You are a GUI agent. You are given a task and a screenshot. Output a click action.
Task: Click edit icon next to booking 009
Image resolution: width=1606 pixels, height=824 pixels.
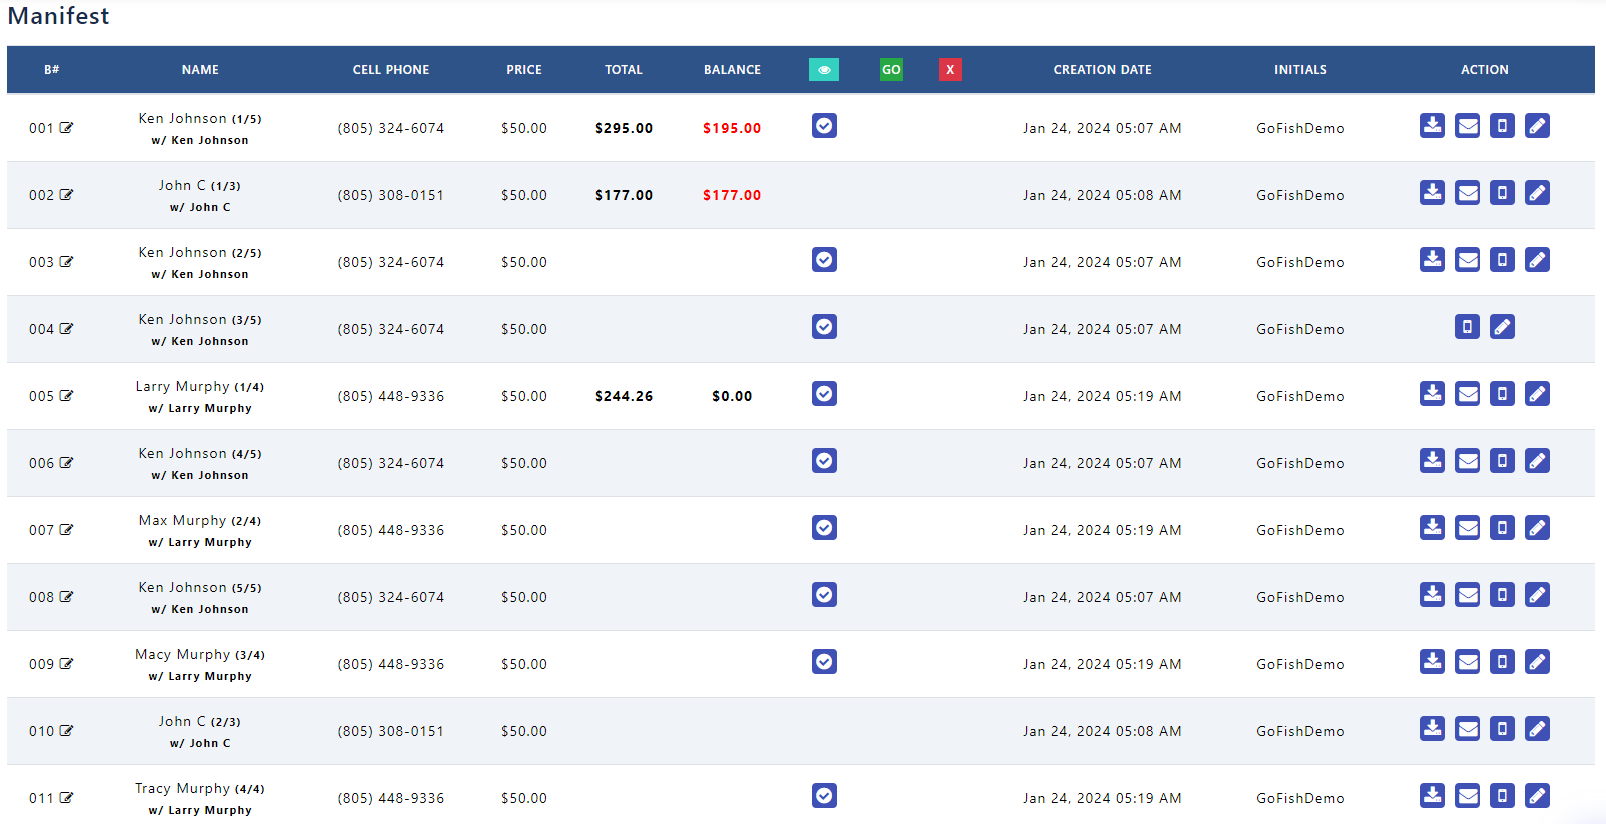[x=66, y=664]
